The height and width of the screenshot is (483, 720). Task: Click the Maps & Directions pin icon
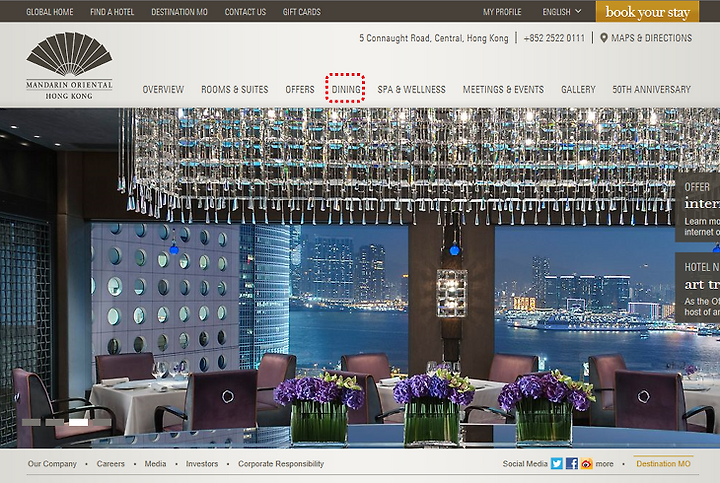pyautogui.click(x=604, y=38)
